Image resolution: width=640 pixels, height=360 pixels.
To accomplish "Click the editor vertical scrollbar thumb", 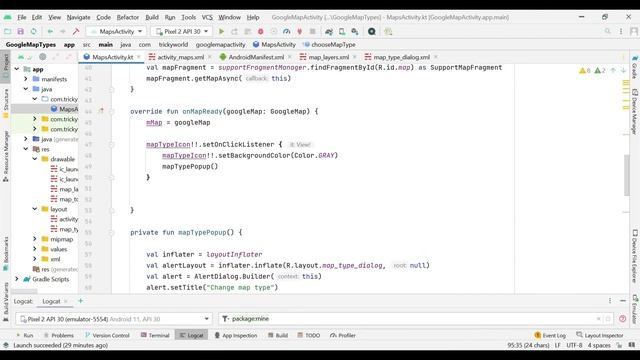I will tap(627, 175).
